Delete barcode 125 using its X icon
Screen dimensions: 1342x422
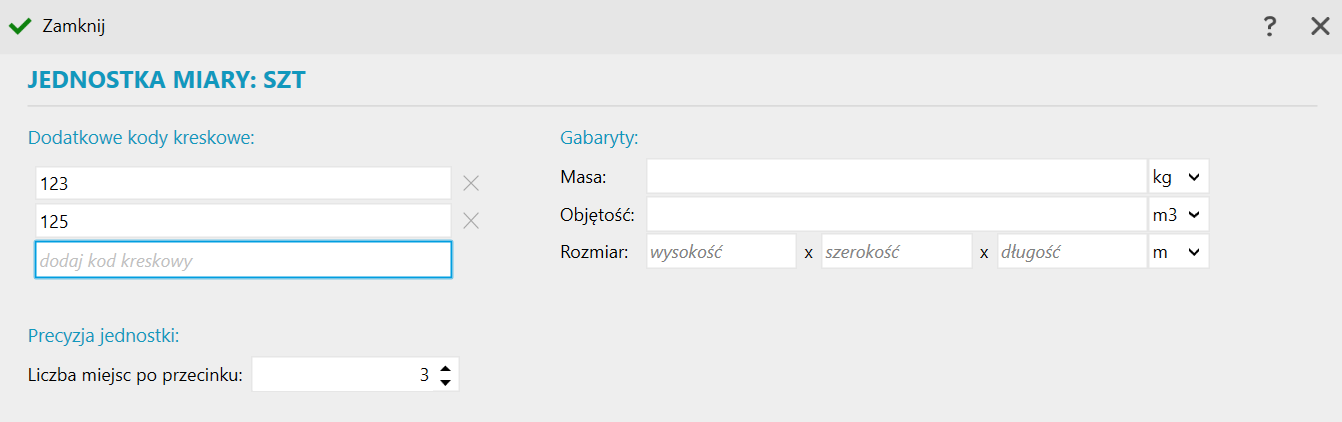(471, 221)
